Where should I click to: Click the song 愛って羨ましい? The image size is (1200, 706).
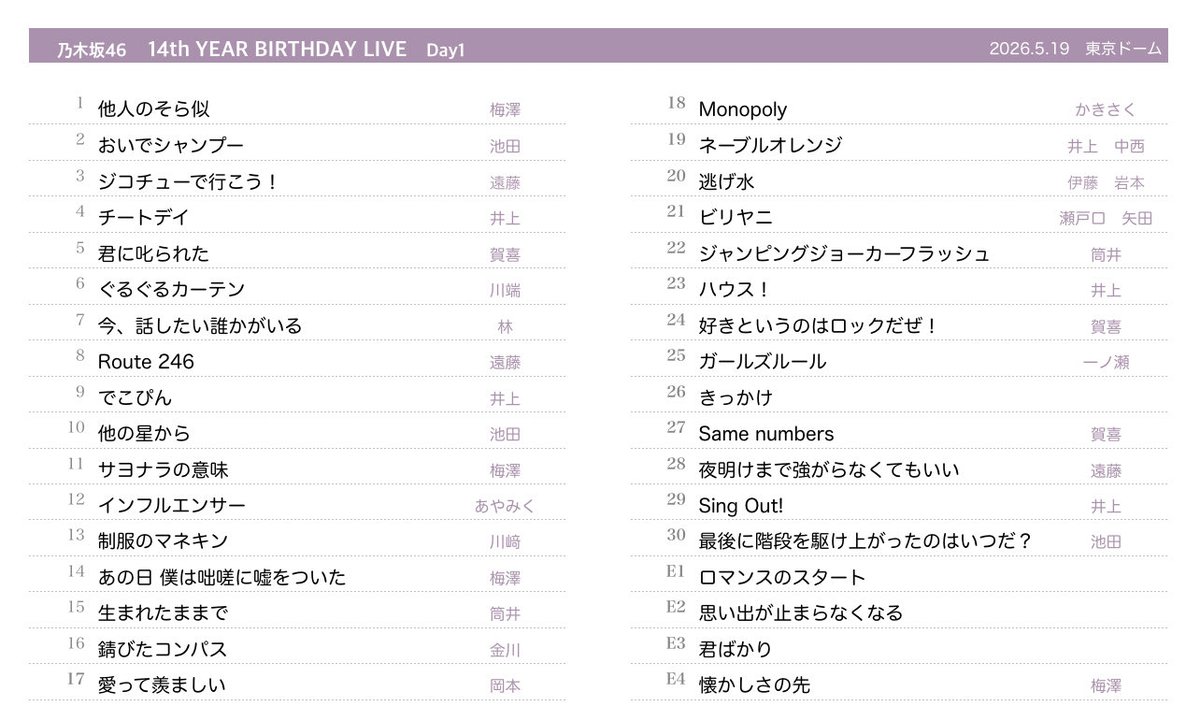[162, 685]
